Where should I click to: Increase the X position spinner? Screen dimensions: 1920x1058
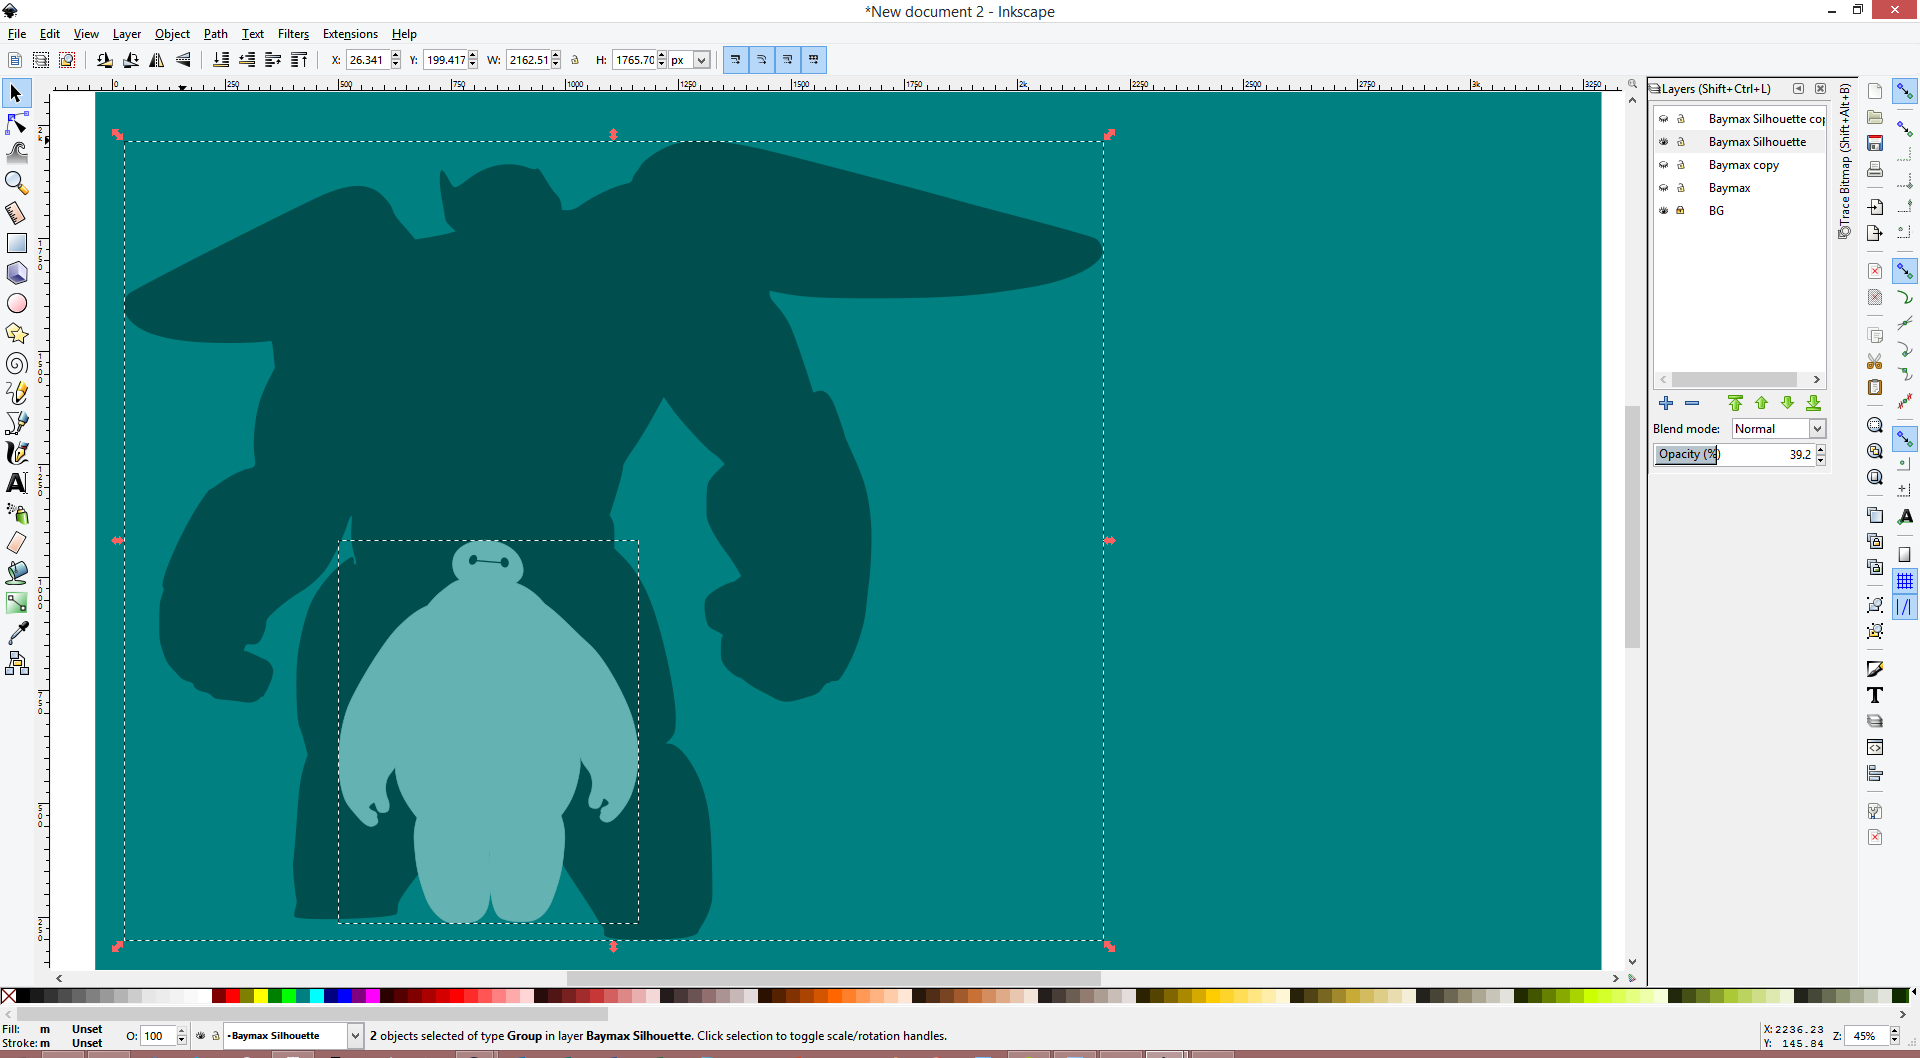[396, 55]
